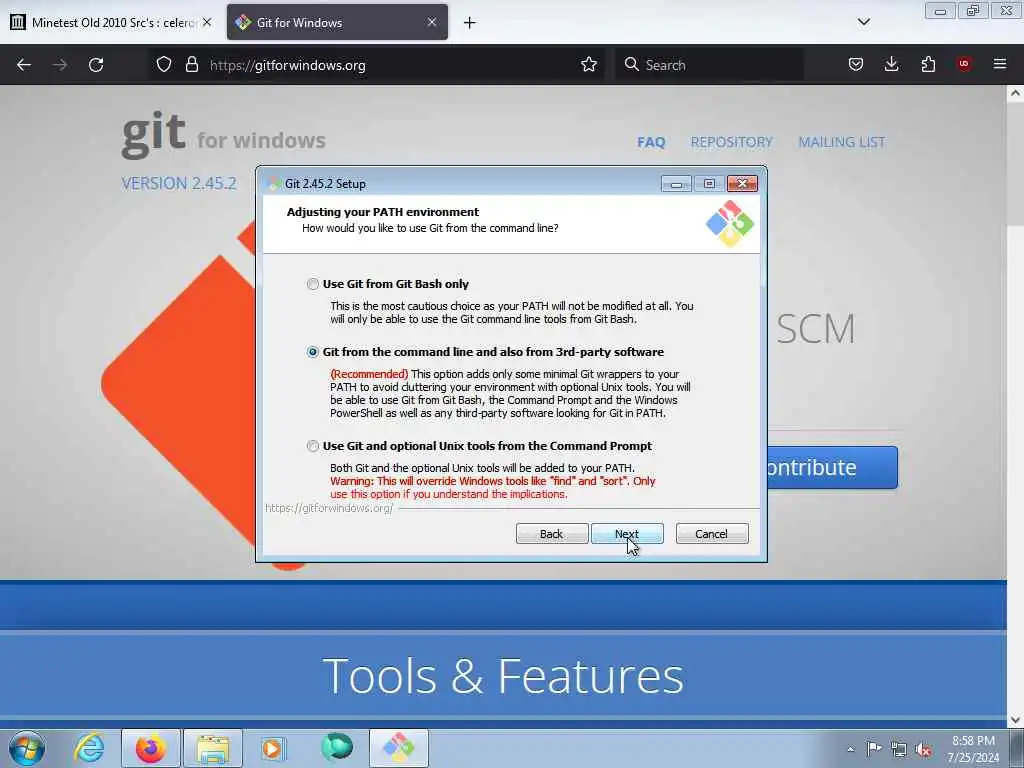The height and width of the screenshot is (768, 1024).
Task: Bookmark this page with the star icon
Action: [589, 65]
